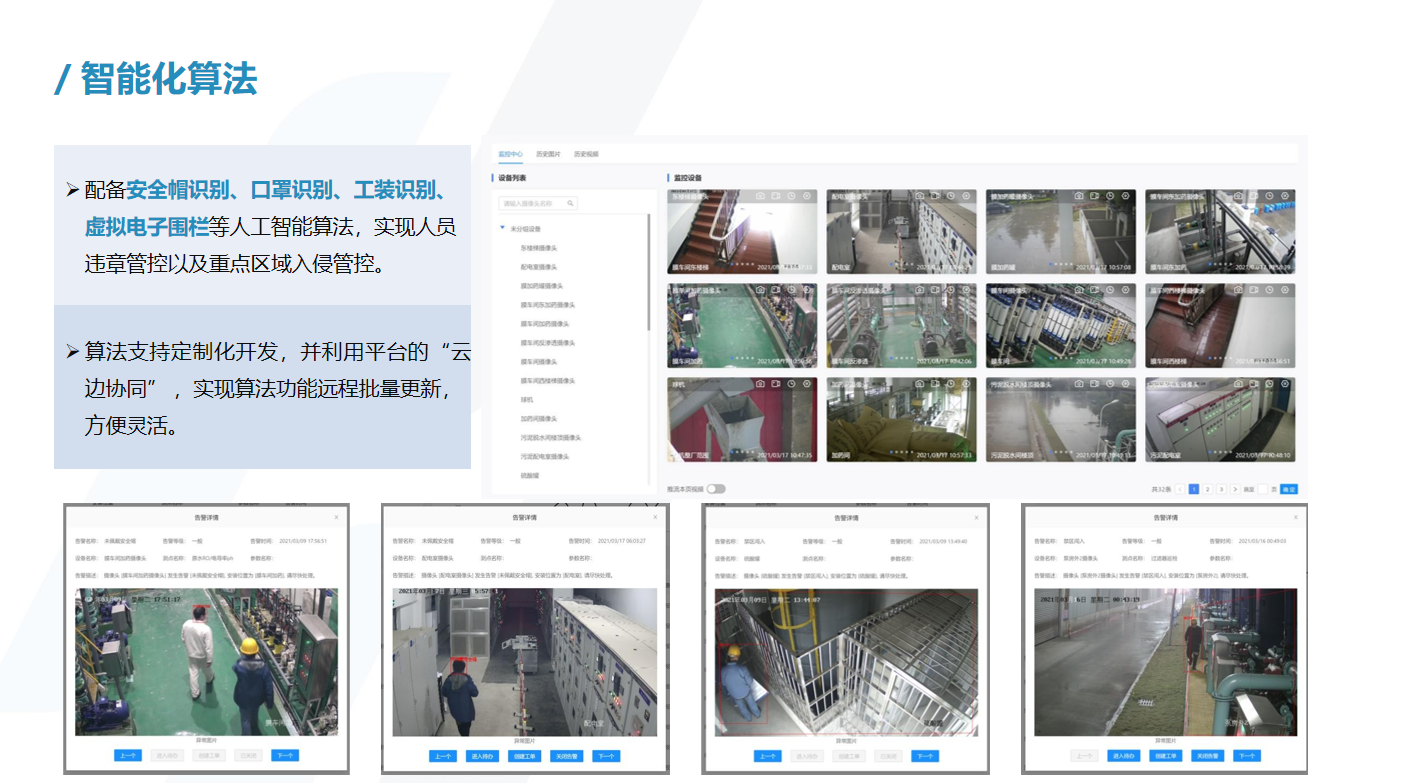Close the 配电室摄像头 alarm detail dialog
This screenshot has width=1401, height=783.
click(x=655, y=517)
